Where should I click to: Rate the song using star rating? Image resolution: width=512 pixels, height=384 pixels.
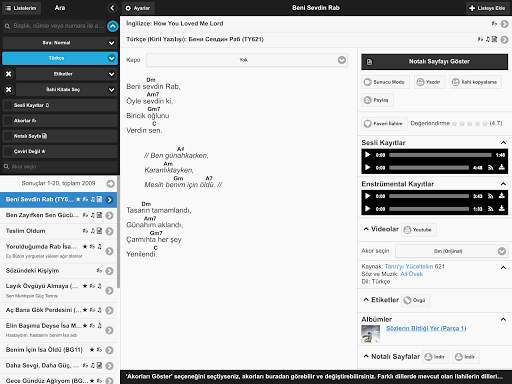[x=470, y=124]
